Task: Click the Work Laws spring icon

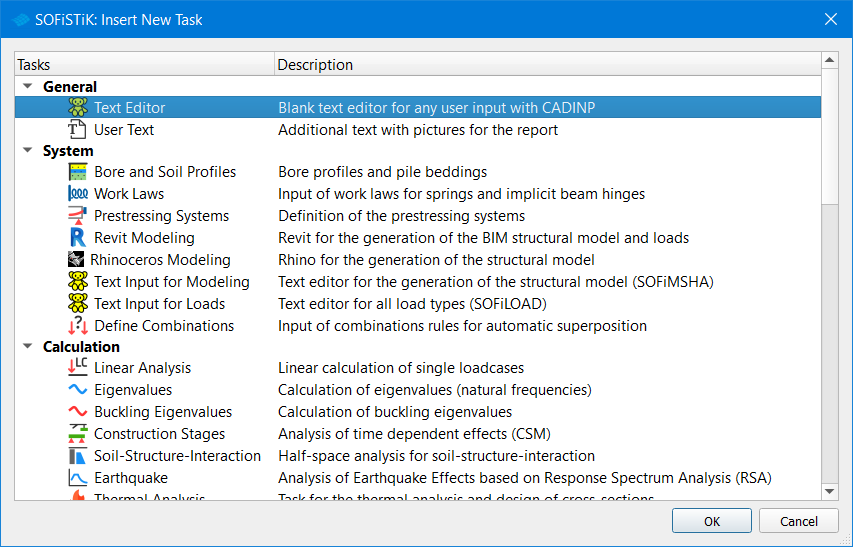Action: click(77, 194)
